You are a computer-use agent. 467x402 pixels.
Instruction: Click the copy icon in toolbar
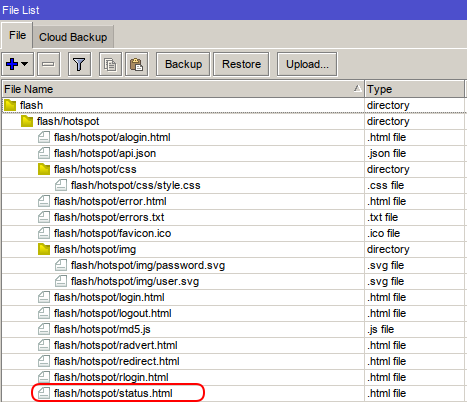pos(110,64)
